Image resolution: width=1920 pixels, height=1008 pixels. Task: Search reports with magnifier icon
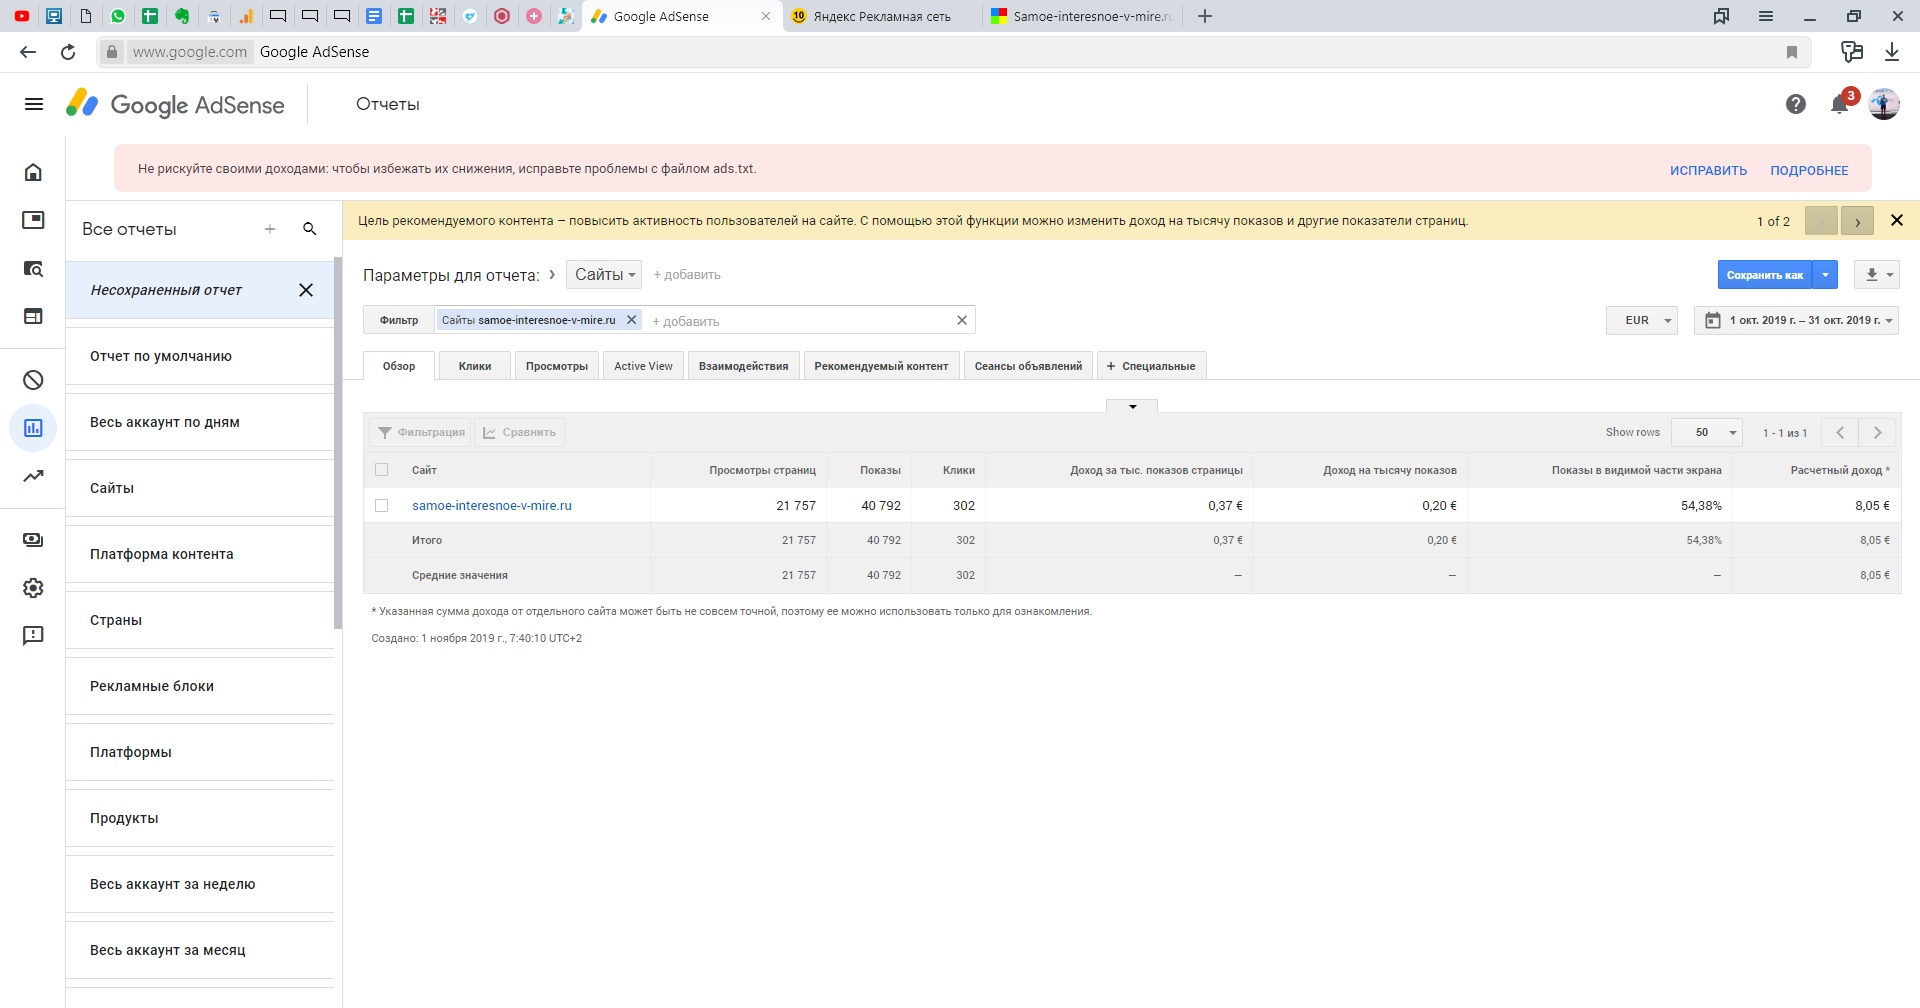[310, 229]
